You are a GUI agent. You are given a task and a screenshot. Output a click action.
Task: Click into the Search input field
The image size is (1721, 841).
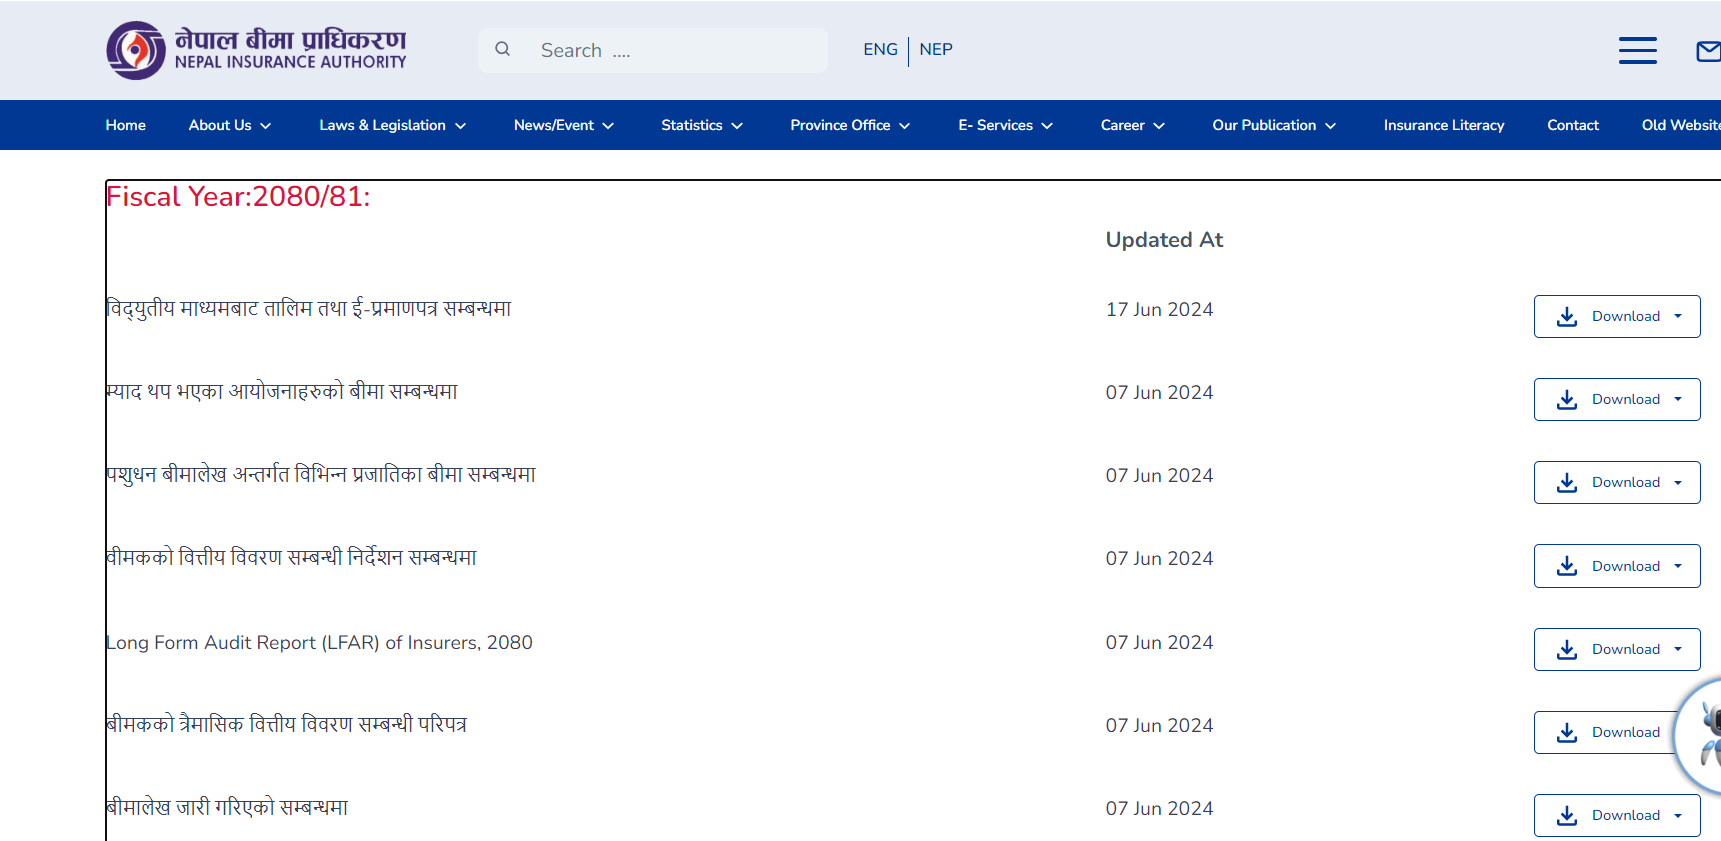[675, 50]
